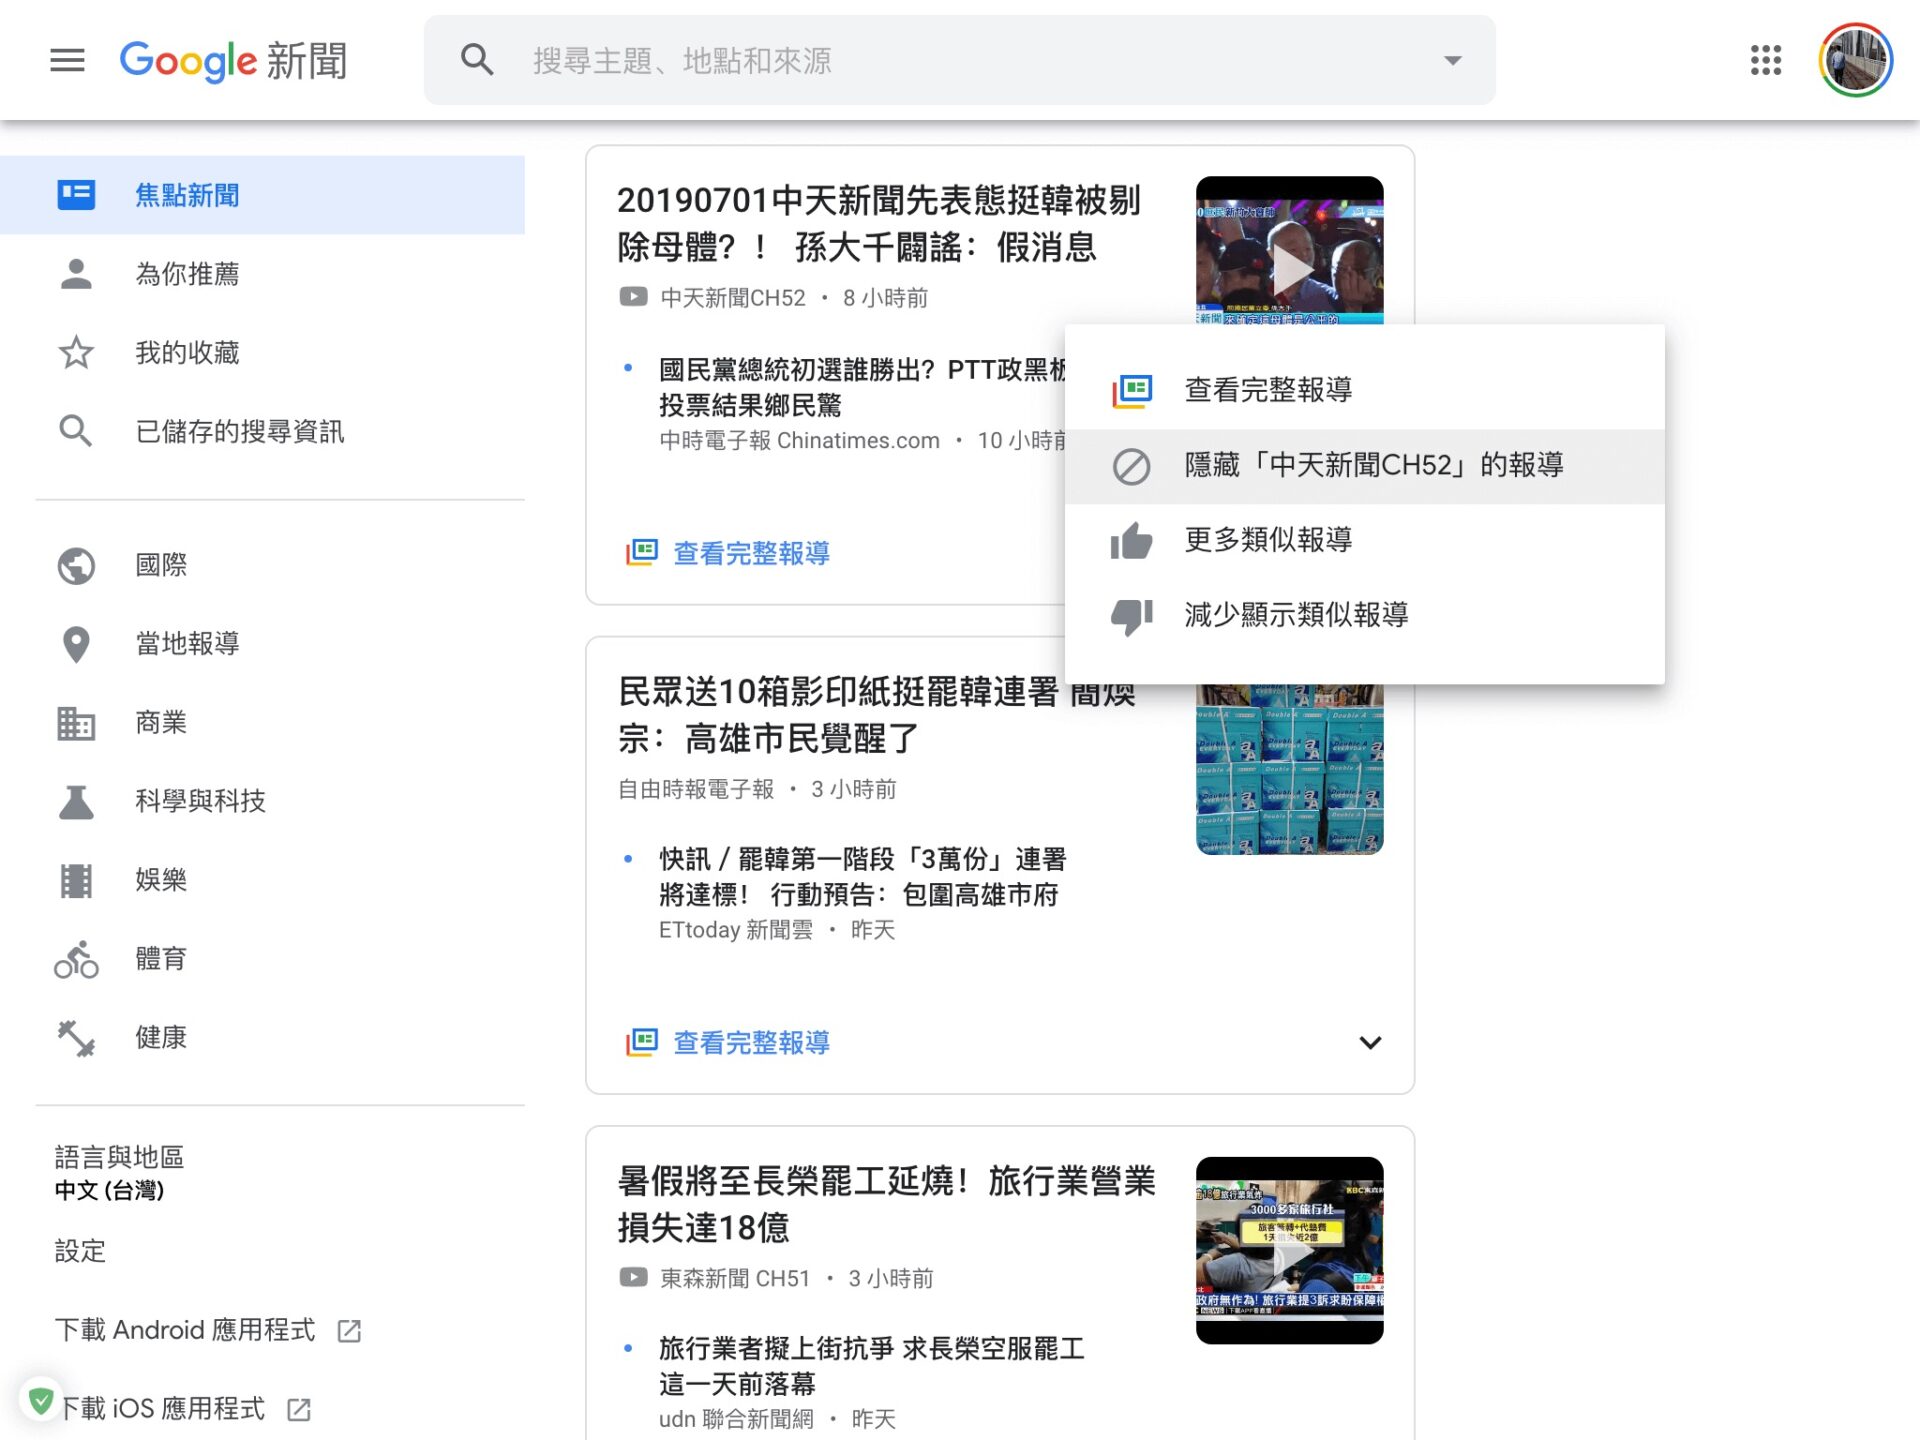Viewport: 1920px width, 1440px height.
Task: Open headline 民眾送10箱影印紙挺罷韓連署
Action: click(x=877, y=715)
